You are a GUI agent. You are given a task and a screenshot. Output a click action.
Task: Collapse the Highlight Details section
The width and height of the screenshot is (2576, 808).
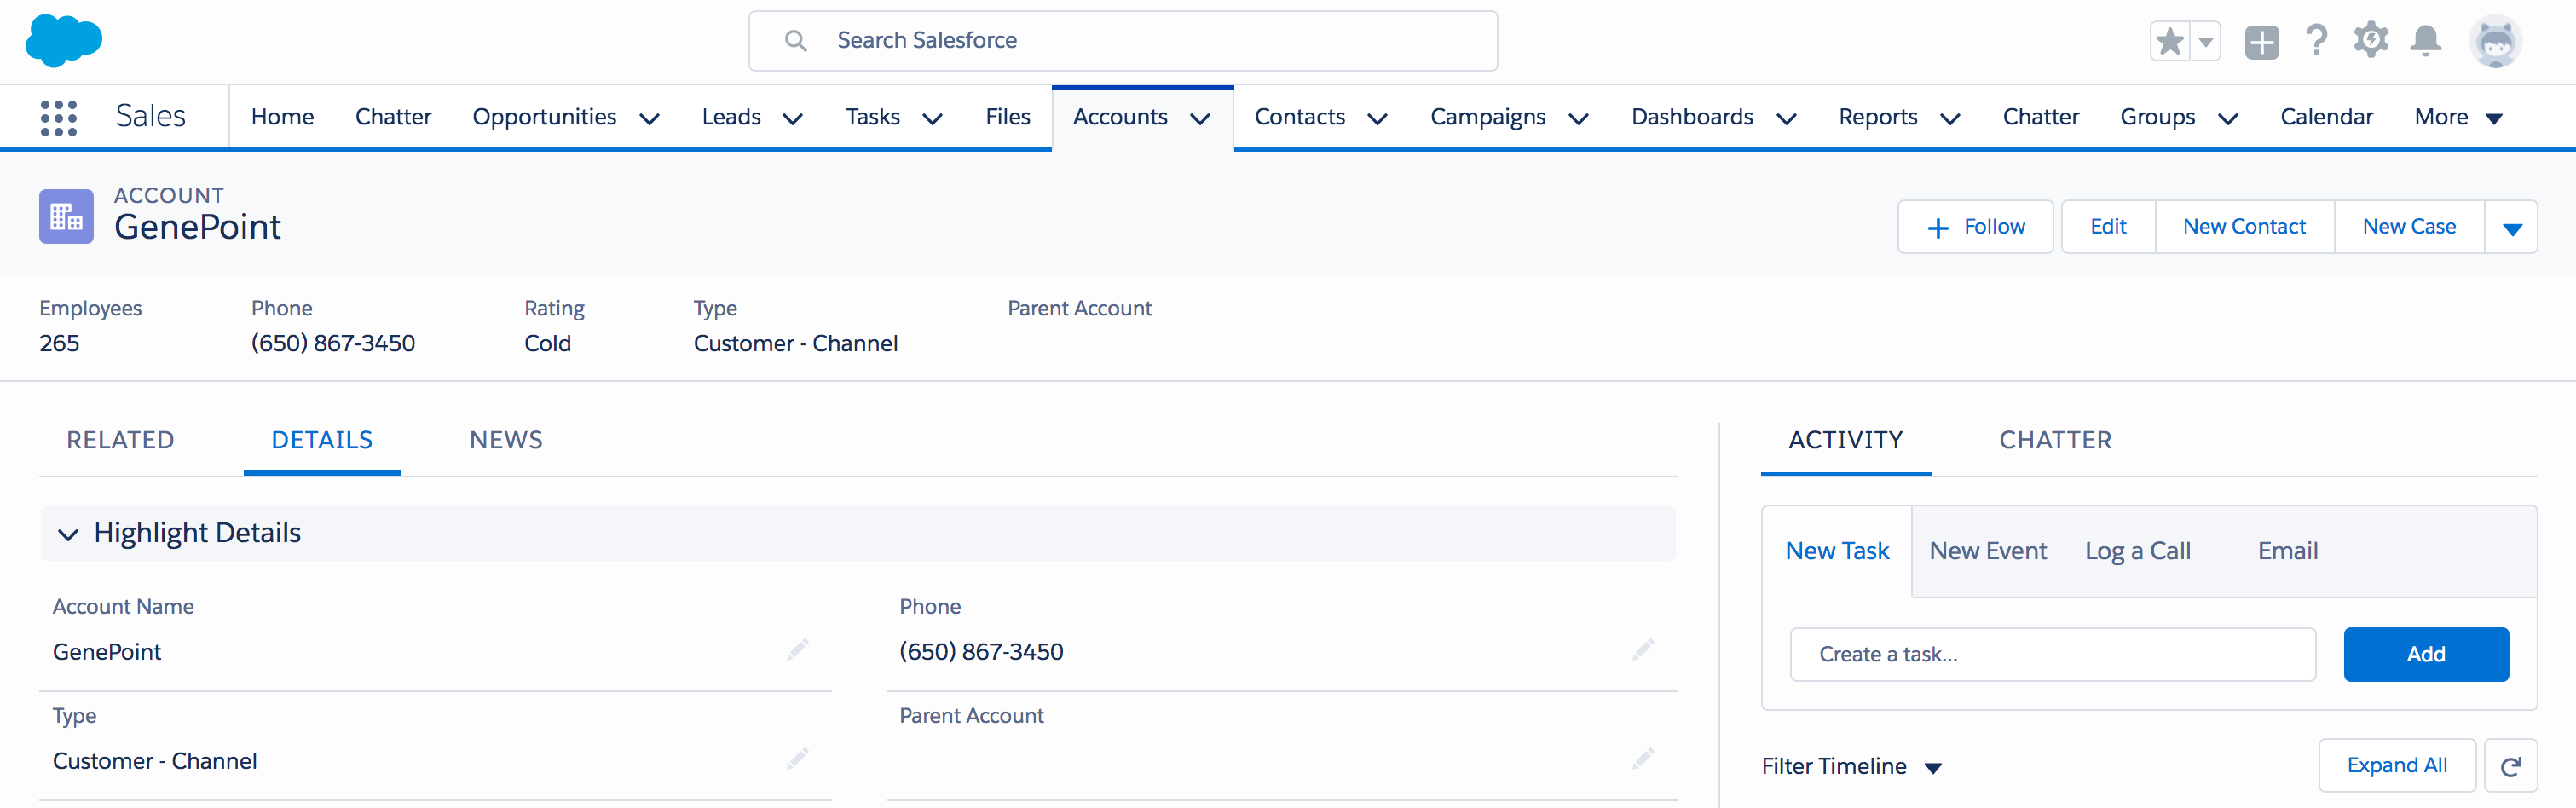point(68,534)
